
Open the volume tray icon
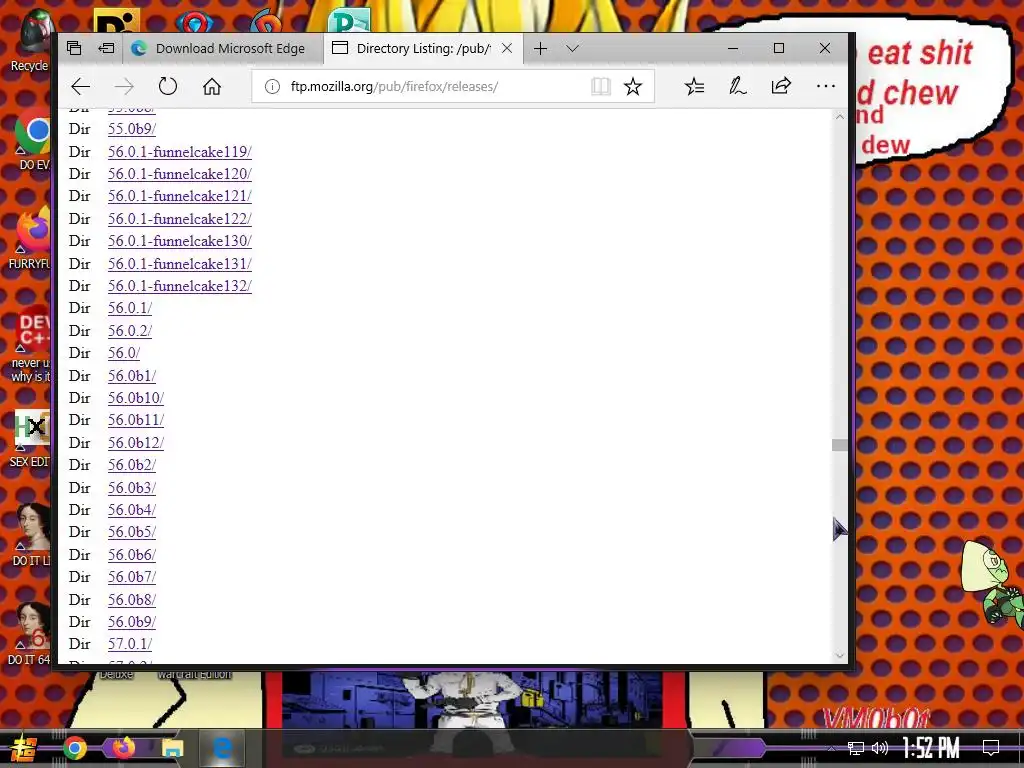coord(880,748)
